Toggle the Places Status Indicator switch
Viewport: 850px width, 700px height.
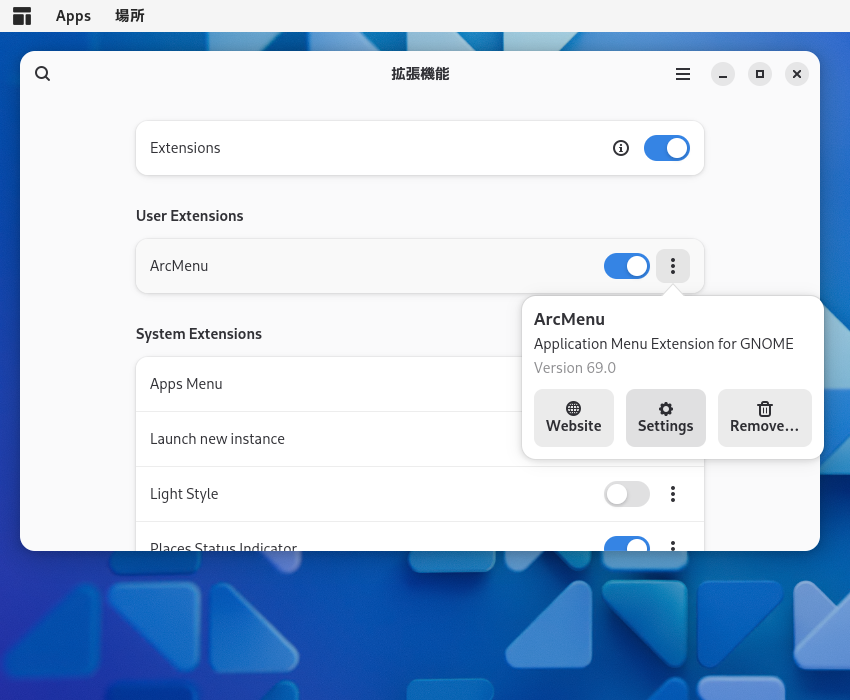click(x=627, y=544)
